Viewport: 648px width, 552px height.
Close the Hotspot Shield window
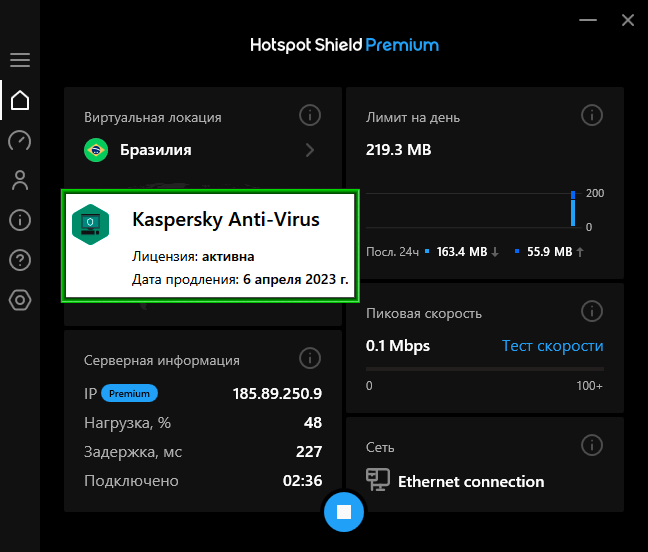tap(628, 20)
